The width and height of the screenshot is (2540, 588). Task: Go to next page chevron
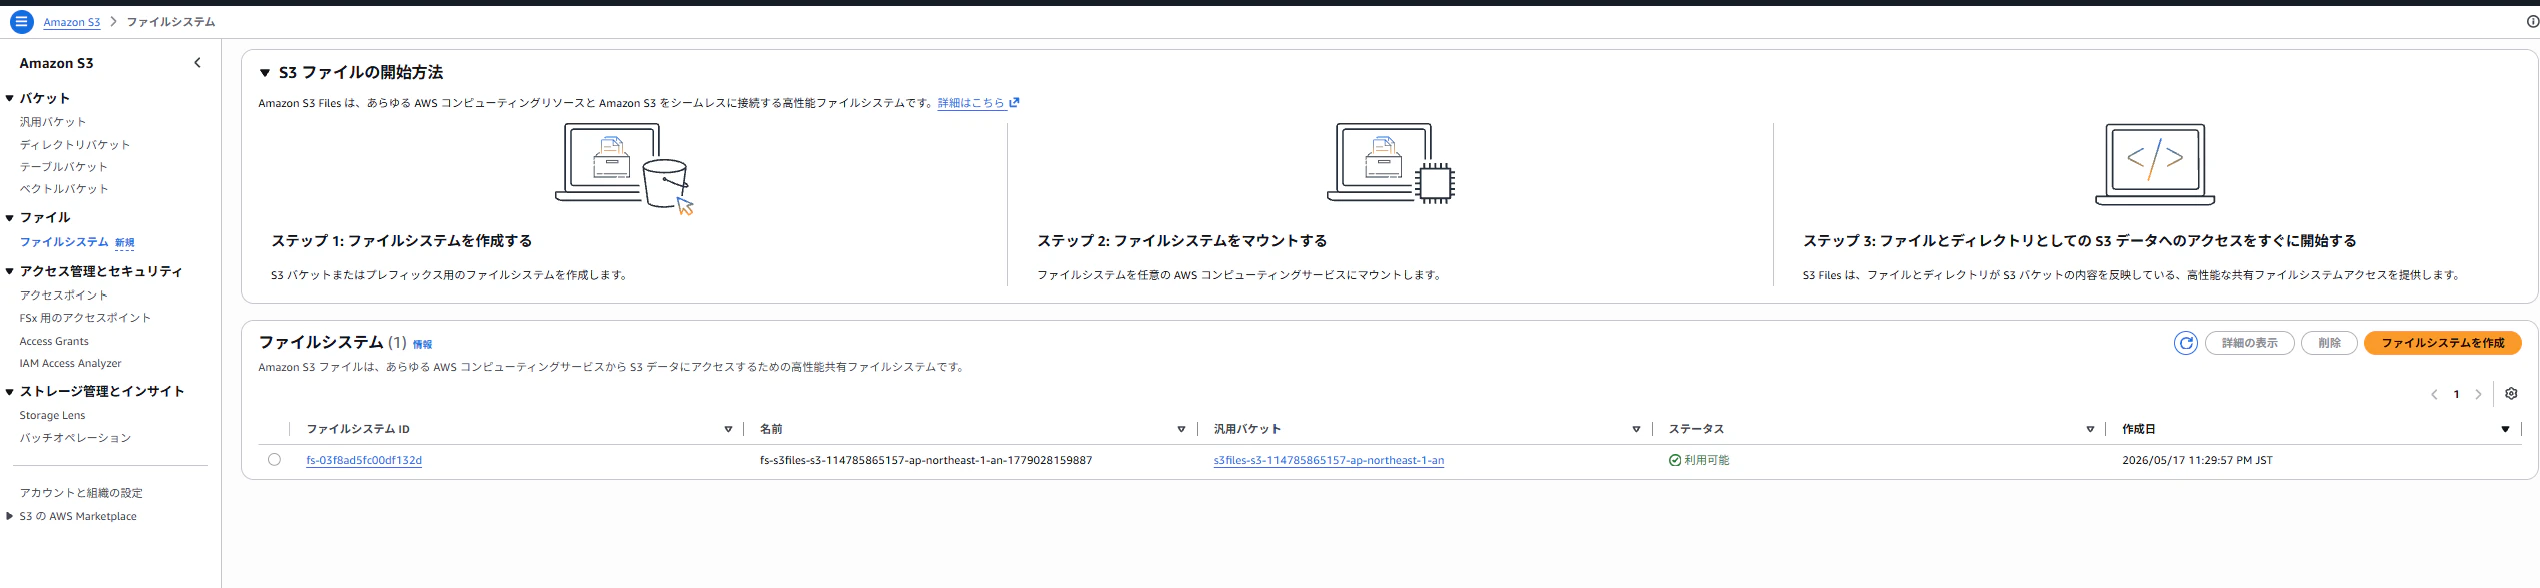pyautogui.click(x=2478, y=395)
